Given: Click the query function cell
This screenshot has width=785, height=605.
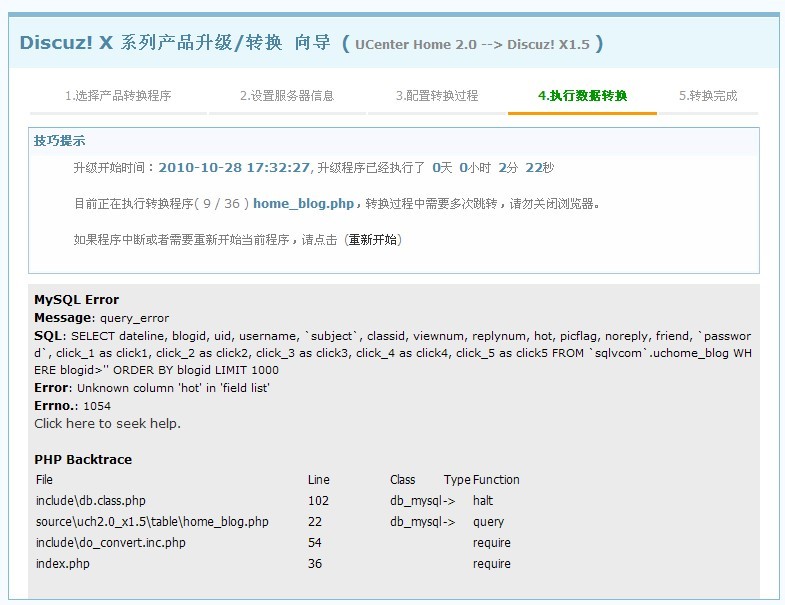Looking at the screenshot, I should coord(488,522).
